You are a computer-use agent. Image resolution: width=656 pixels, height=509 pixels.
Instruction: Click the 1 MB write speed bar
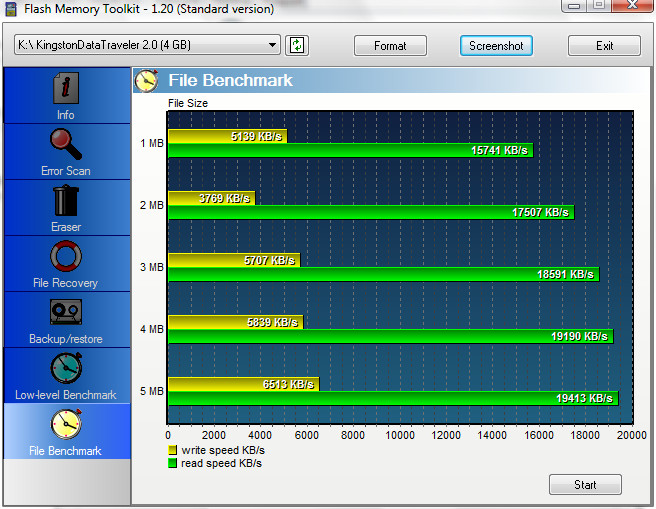tap(227, 135)
